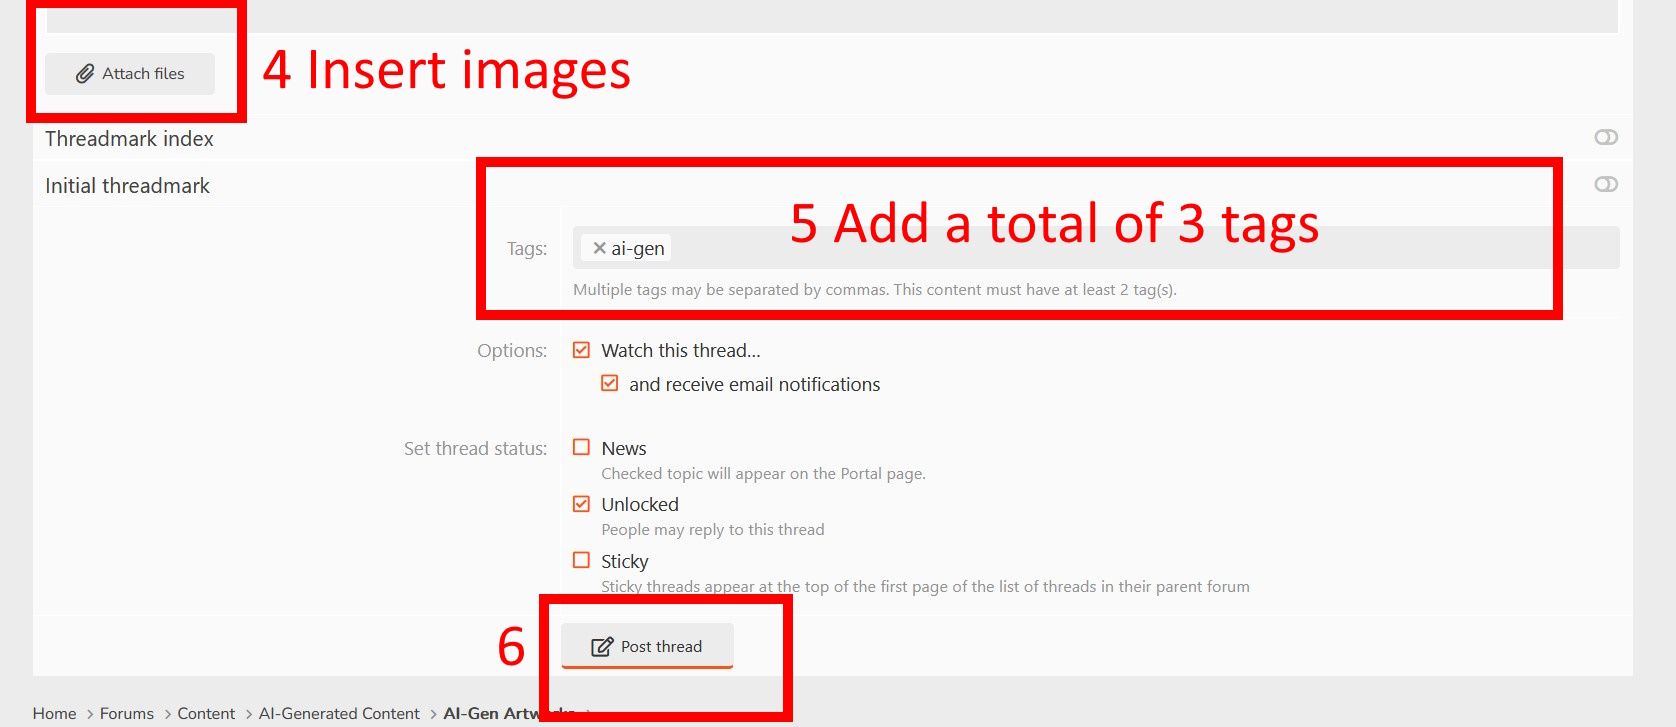Enable the News thread status checkbox
The image size is (1676, 727).
581,447
